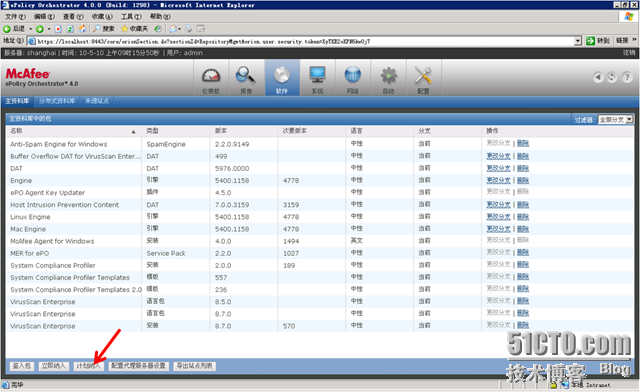Select the McAfee Agent for Windows row name

click(52, 241)
